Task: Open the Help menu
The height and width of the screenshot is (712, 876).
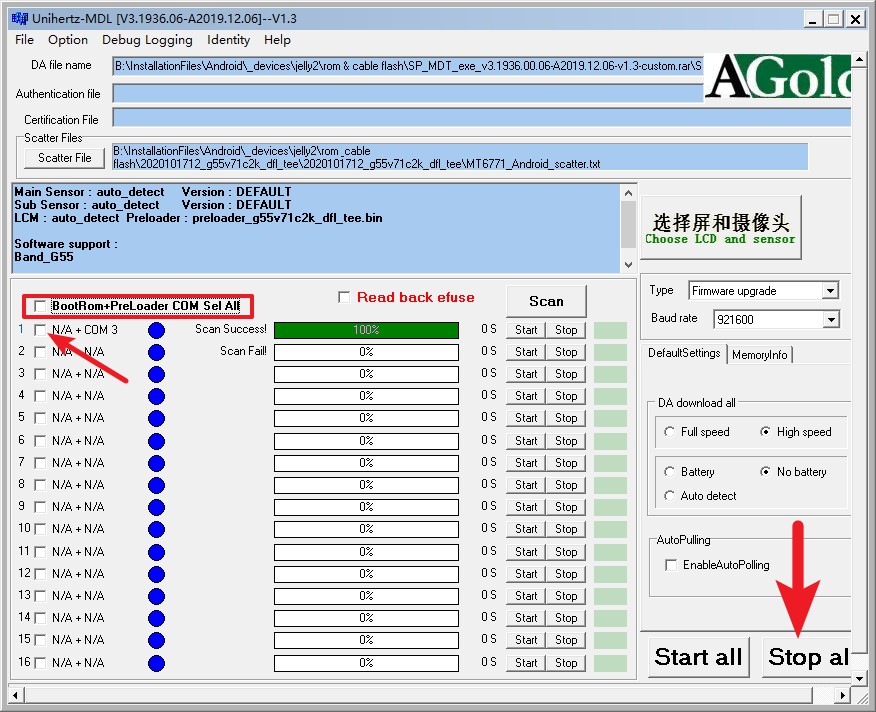Action: tap(277, 40)
